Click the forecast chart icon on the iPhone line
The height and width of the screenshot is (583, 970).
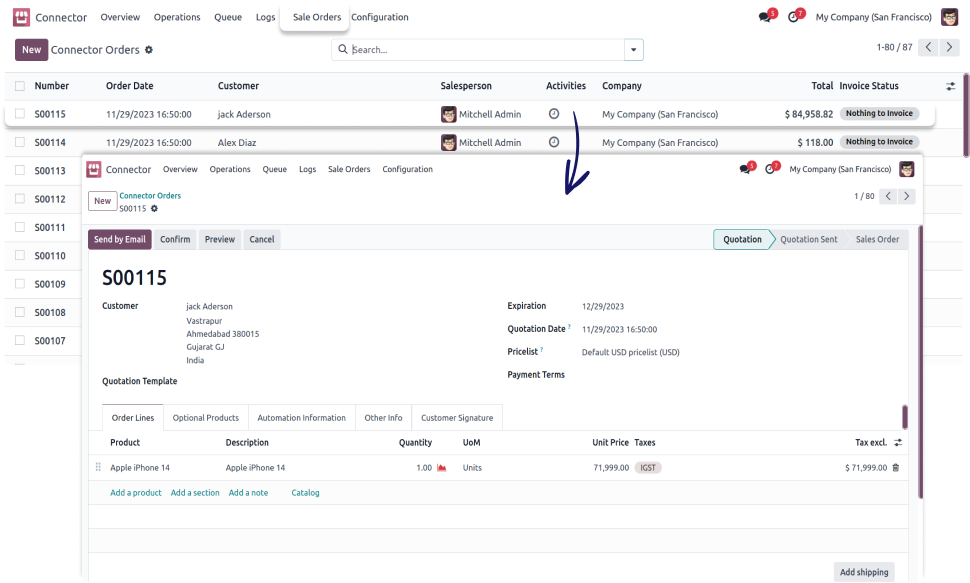(x=442, y=468)
